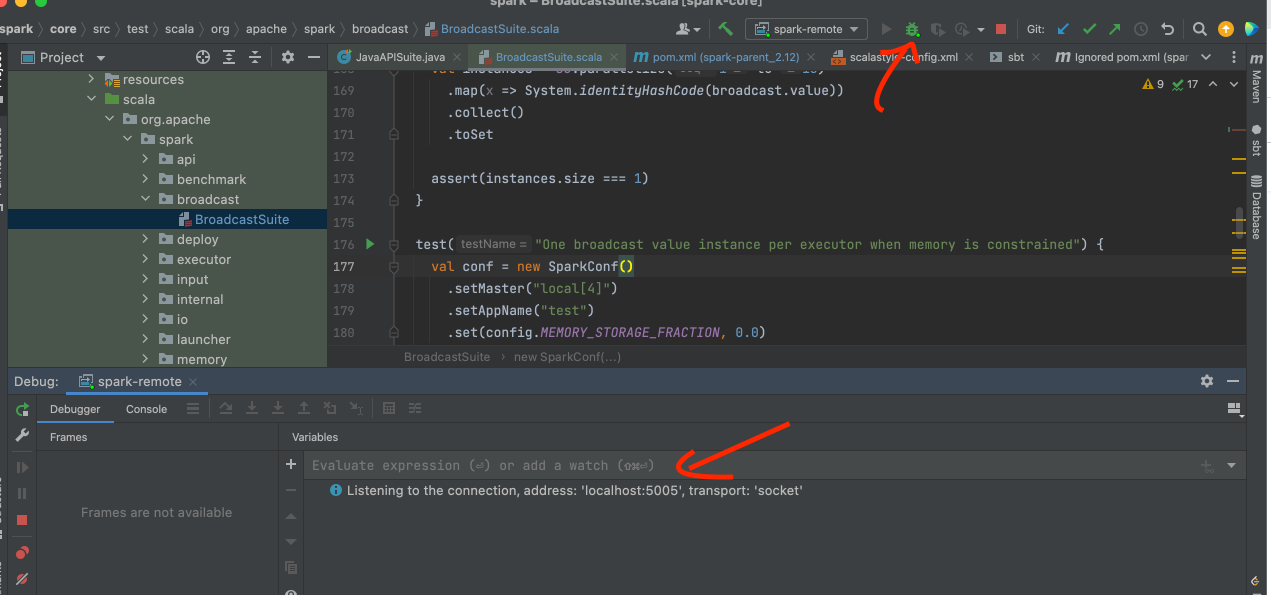Click the Trace Current Stream Chain icon

(x=415, y=409)
